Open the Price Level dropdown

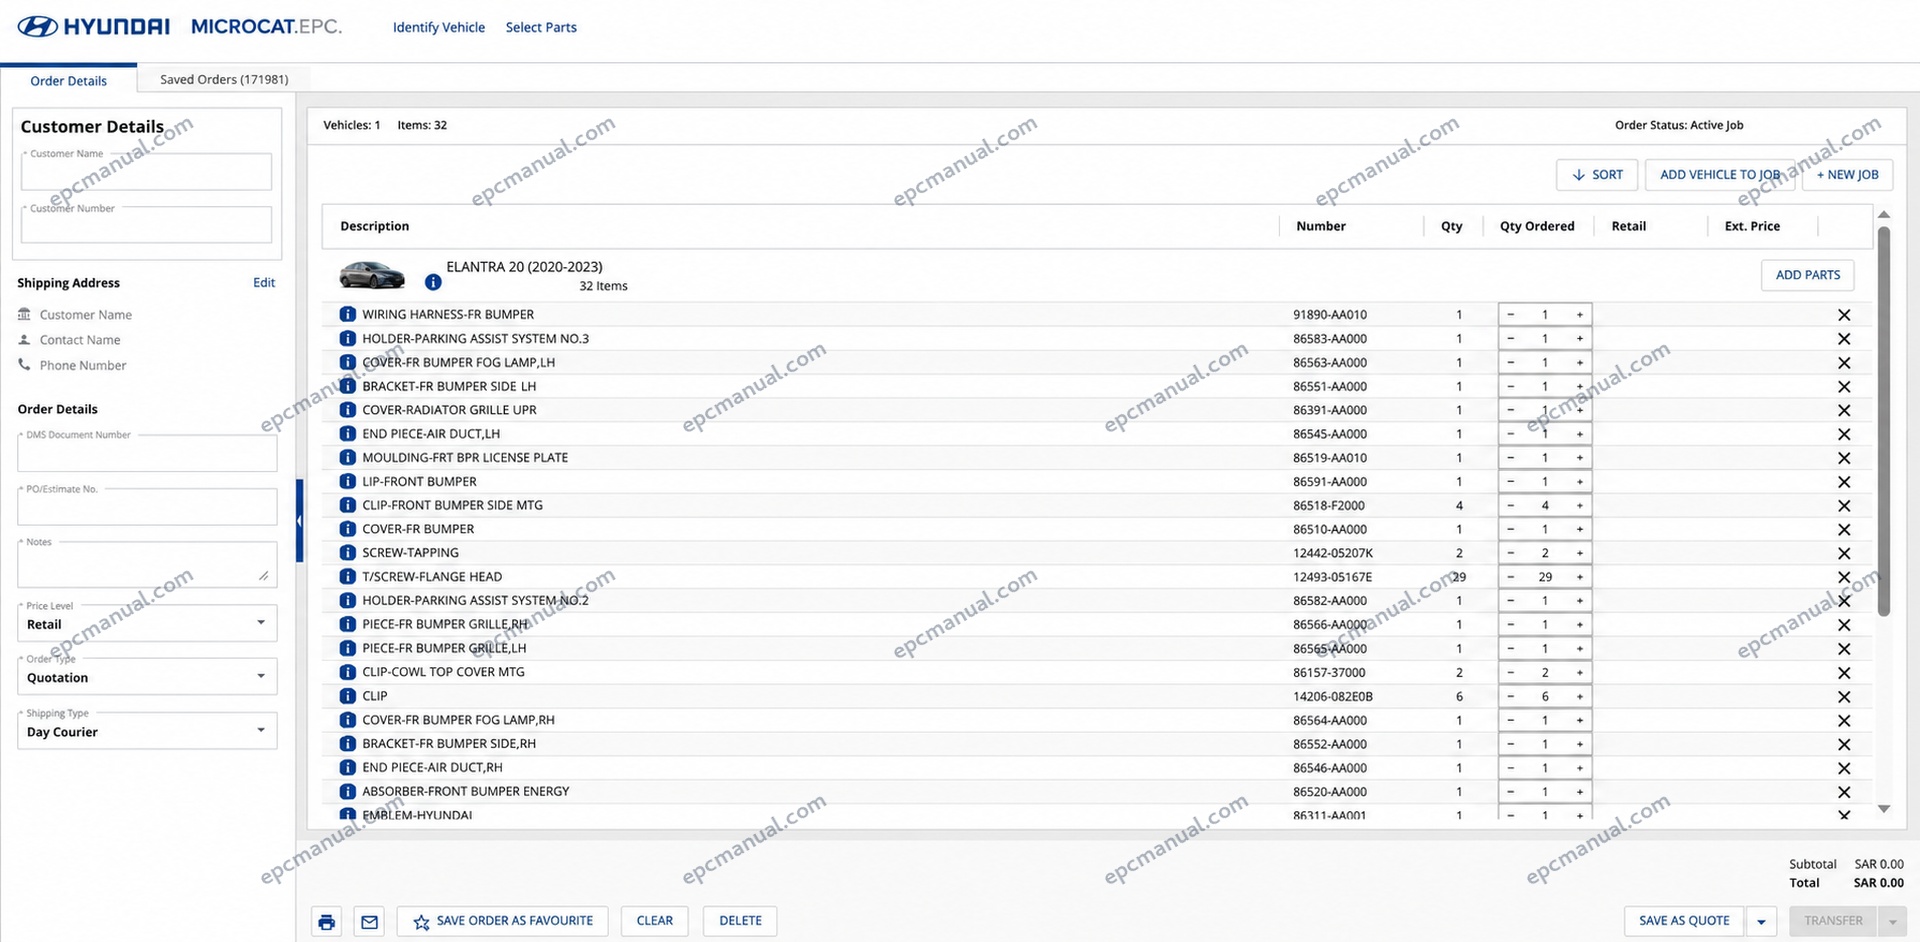pyautogui.click(x=147, y=623)
